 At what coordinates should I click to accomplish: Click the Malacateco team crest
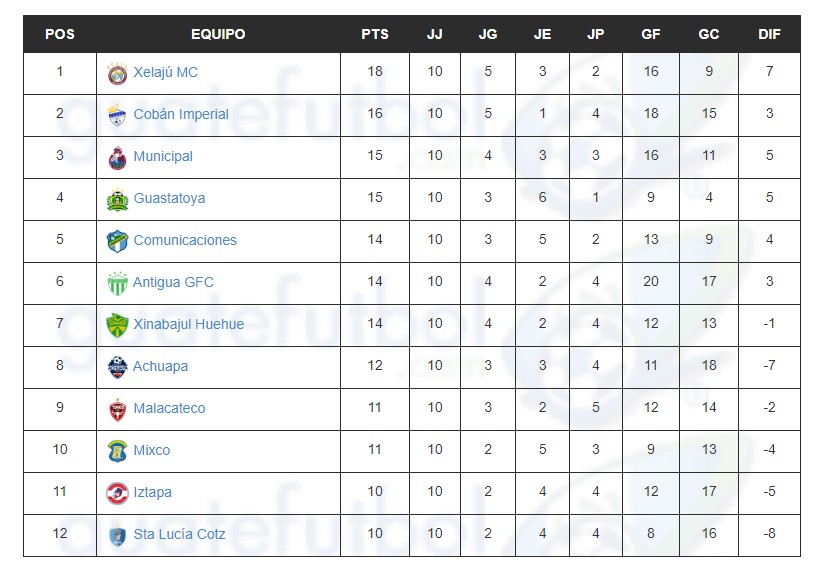click(x=117, y=409)
